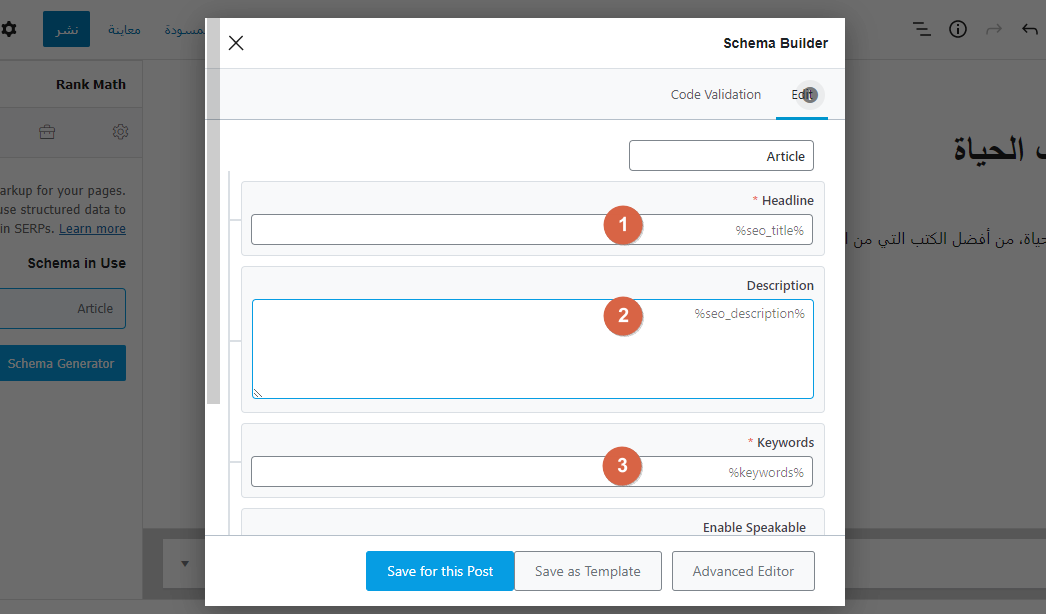Viewport: 1046px width, 614px height.
Task: Open the Advanced Editor
Action: [x=743, y=571]
